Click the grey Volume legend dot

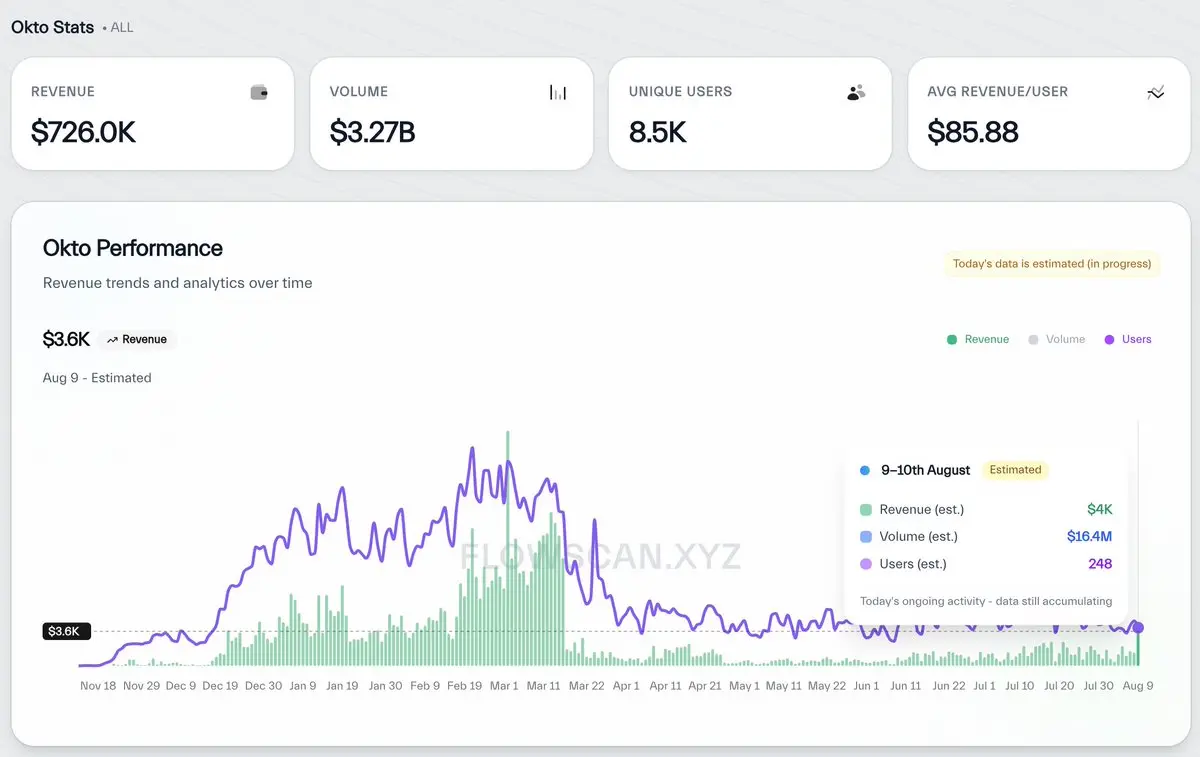[1034, 340]
